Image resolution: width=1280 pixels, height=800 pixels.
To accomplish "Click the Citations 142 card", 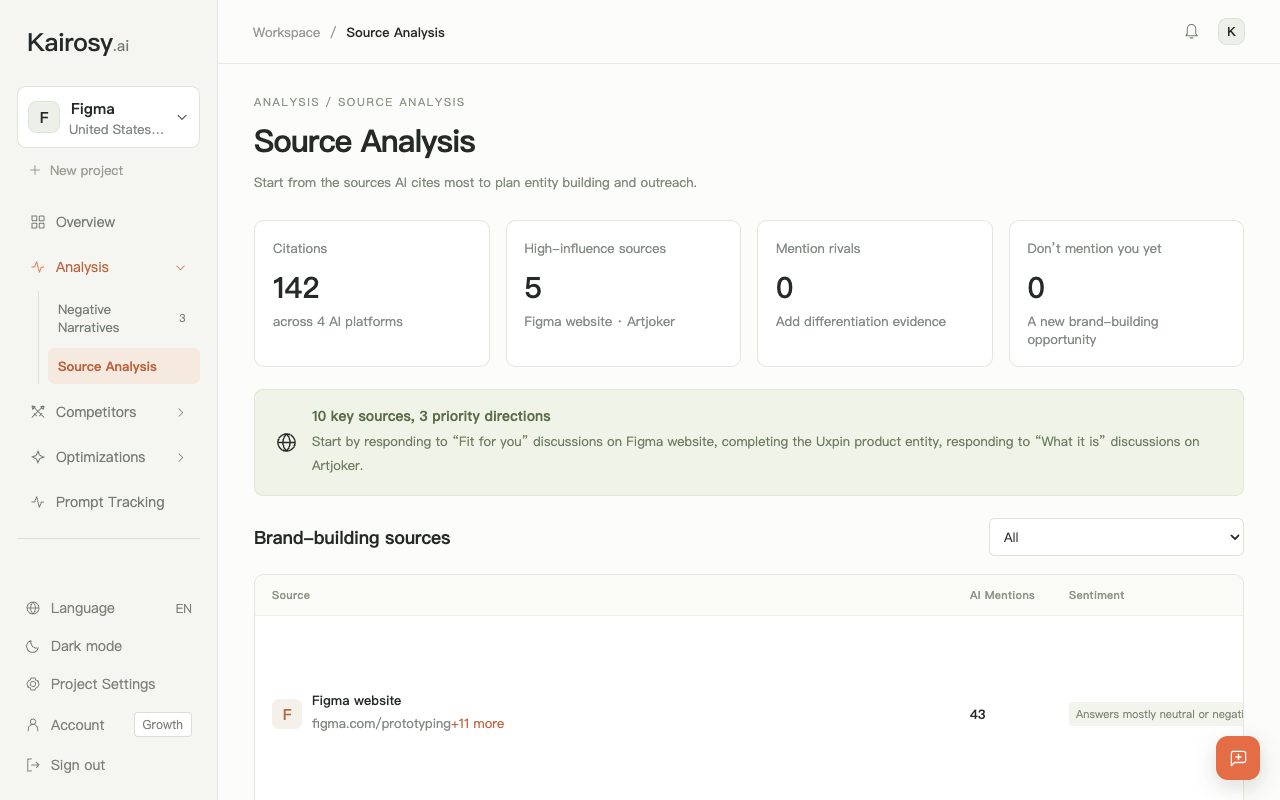I will point(372,293).
